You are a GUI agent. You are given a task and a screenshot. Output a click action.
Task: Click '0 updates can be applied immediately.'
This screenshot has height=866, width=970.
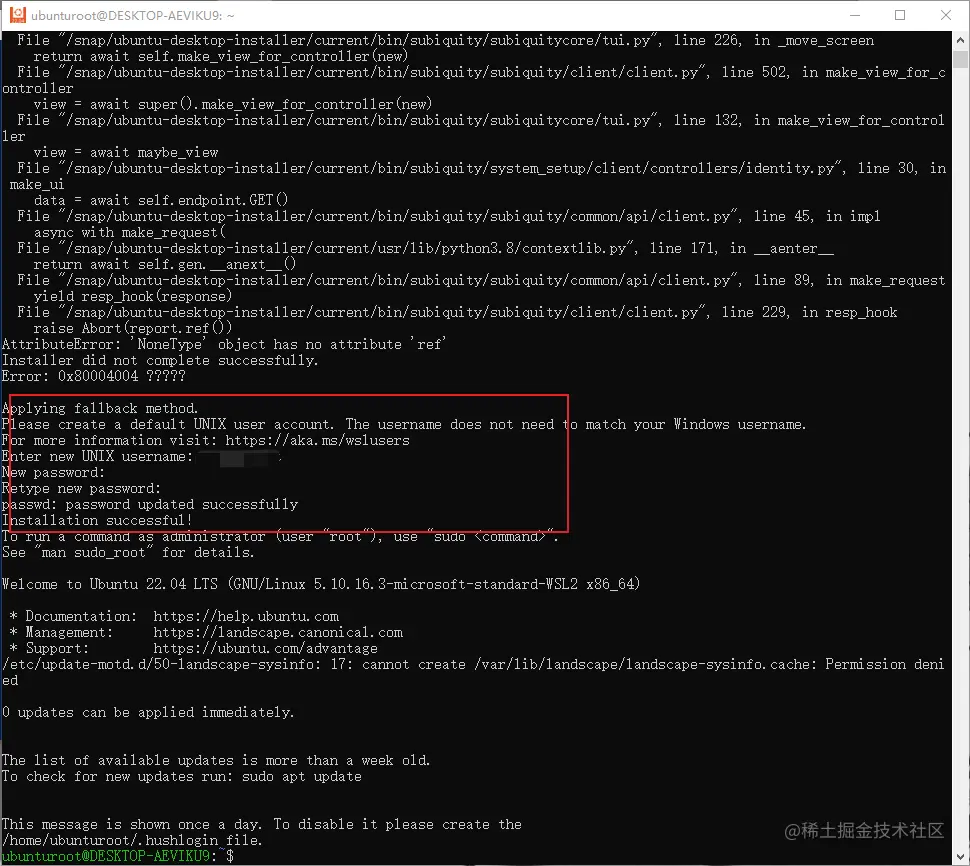tap(148, 713)
